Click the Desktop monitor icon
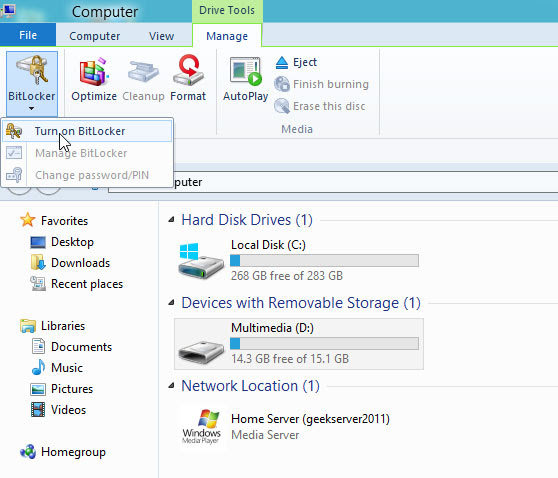This screenshot has width=558, height=478. coord(38,242)
